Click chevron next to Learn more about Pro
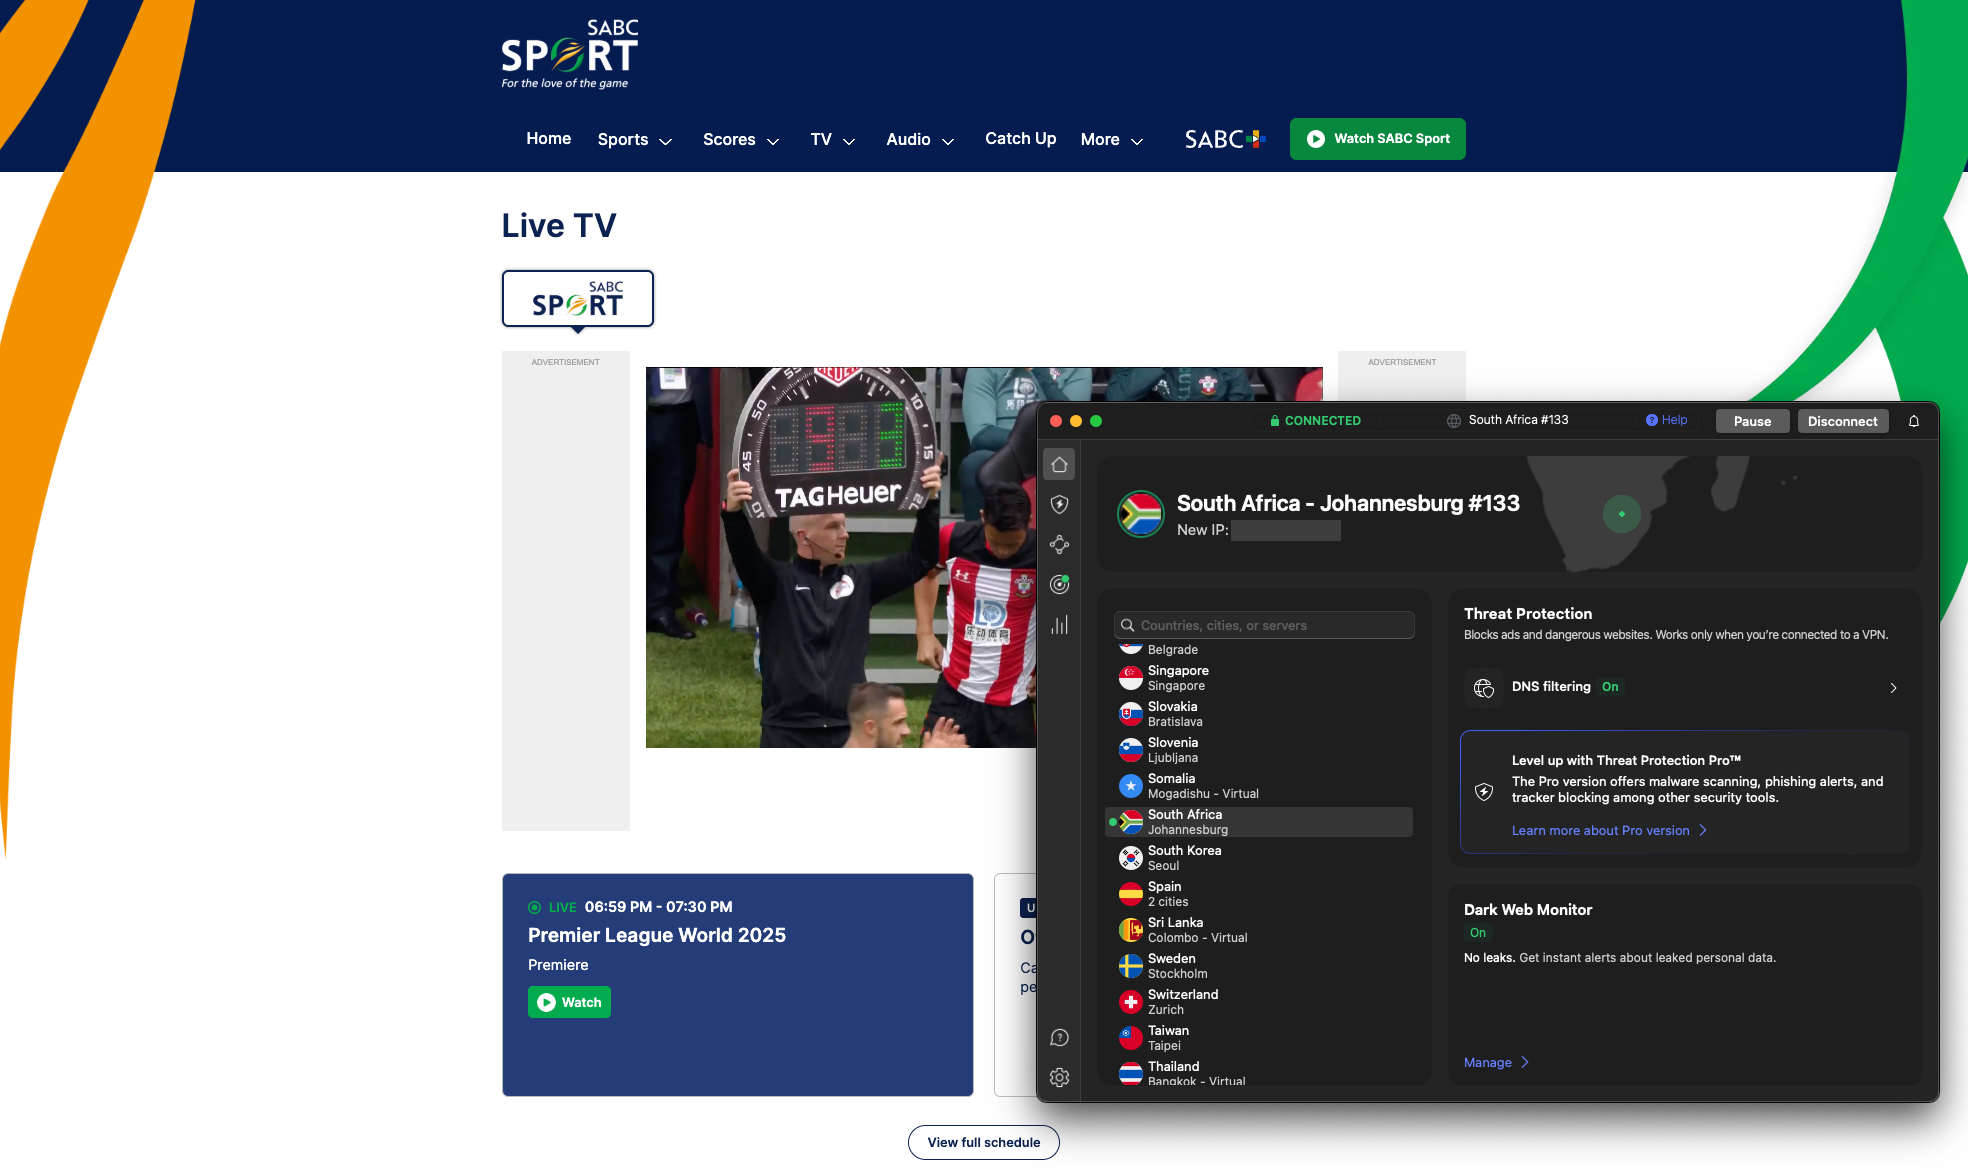Image resolution: width=1968 pixels, height=1175 pixels. pos(1703,831)
